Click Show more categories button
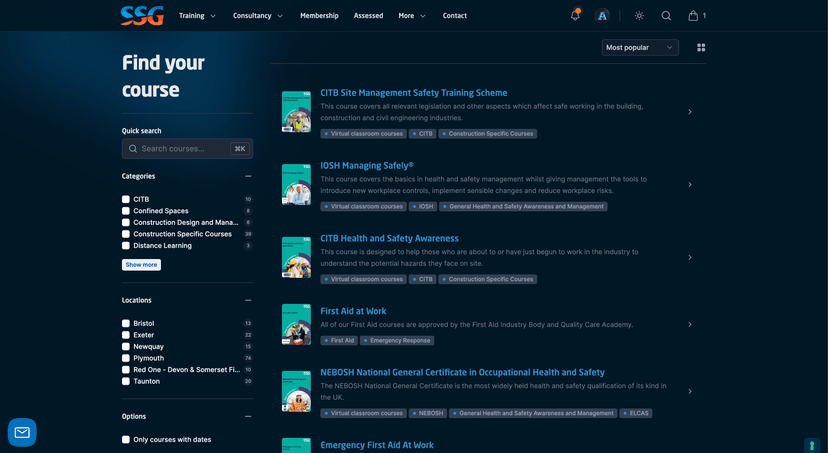 [142, 265]
